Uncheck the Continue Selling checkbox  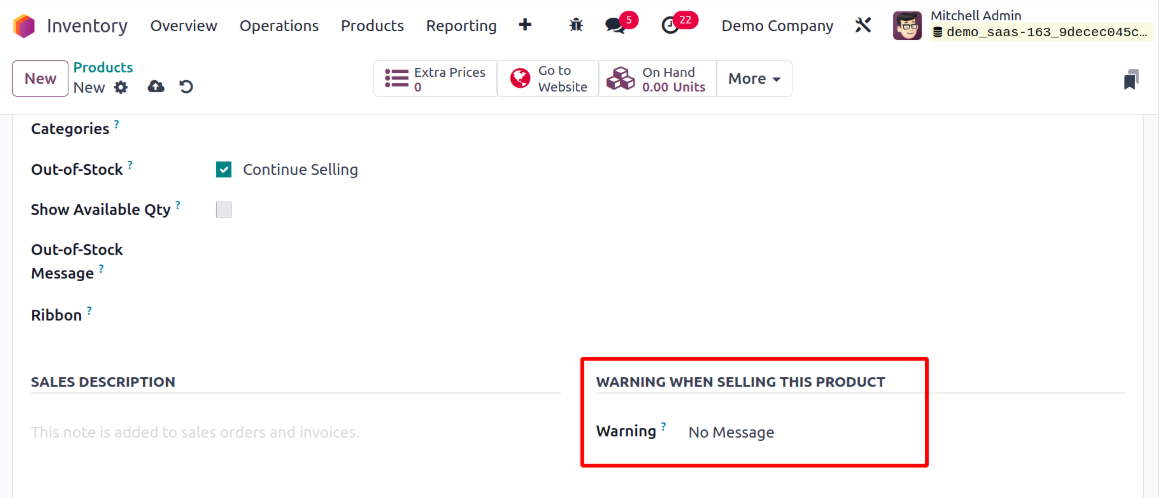click(x=224, y=170)
